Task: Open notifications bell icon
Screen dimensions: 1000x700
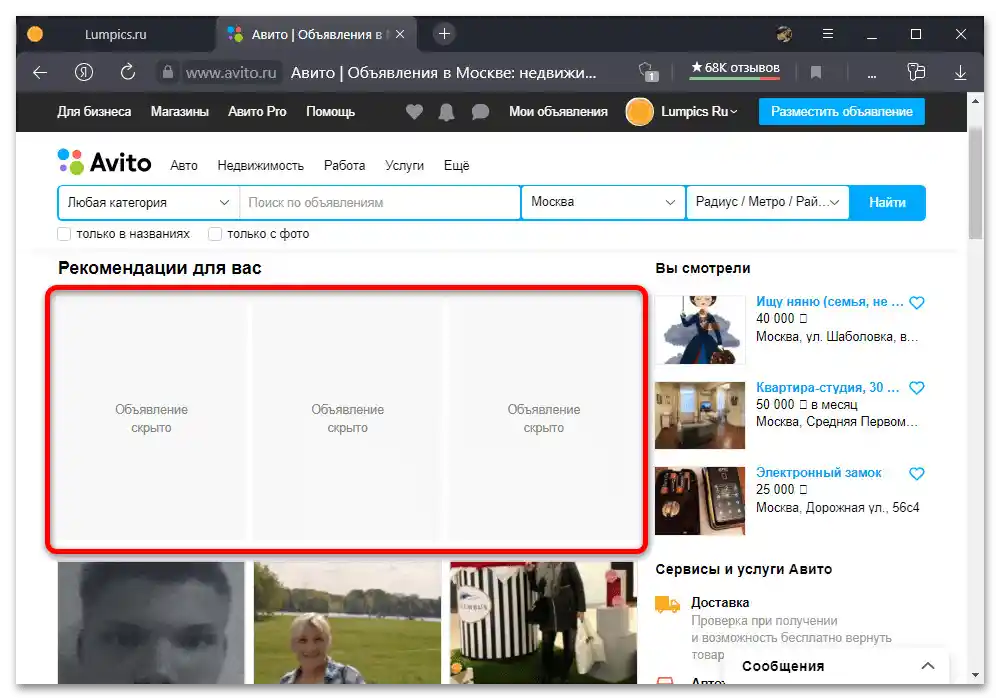Action: point(446,112)
